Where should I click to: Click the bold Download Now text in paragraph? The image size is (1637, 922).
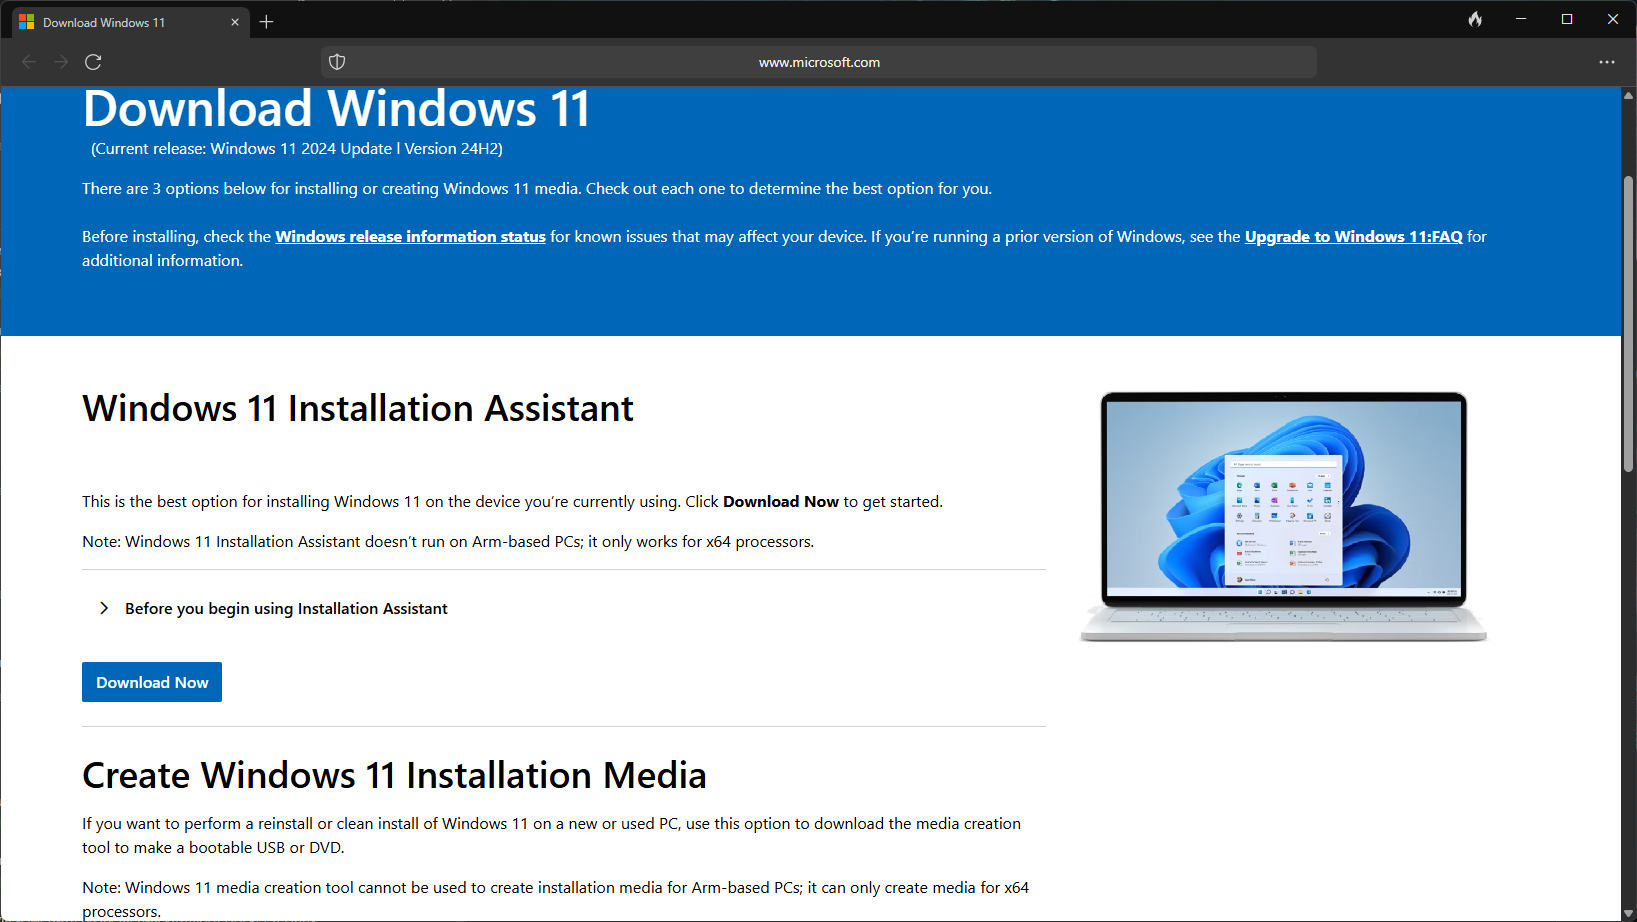coord(781,502)
